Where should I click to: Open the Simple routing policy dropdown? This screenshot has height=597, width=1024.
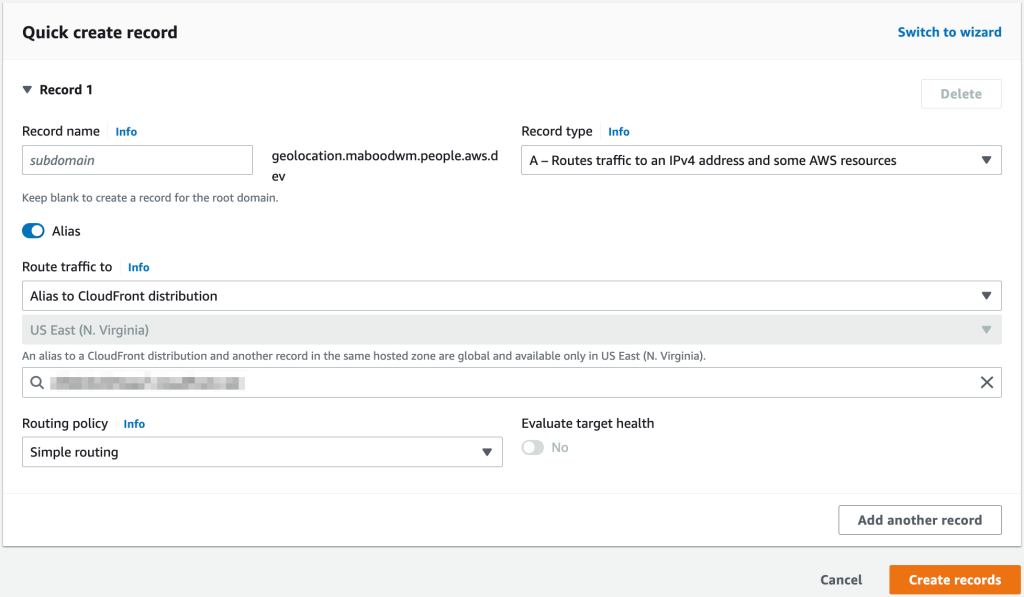[x=262, y=452]
